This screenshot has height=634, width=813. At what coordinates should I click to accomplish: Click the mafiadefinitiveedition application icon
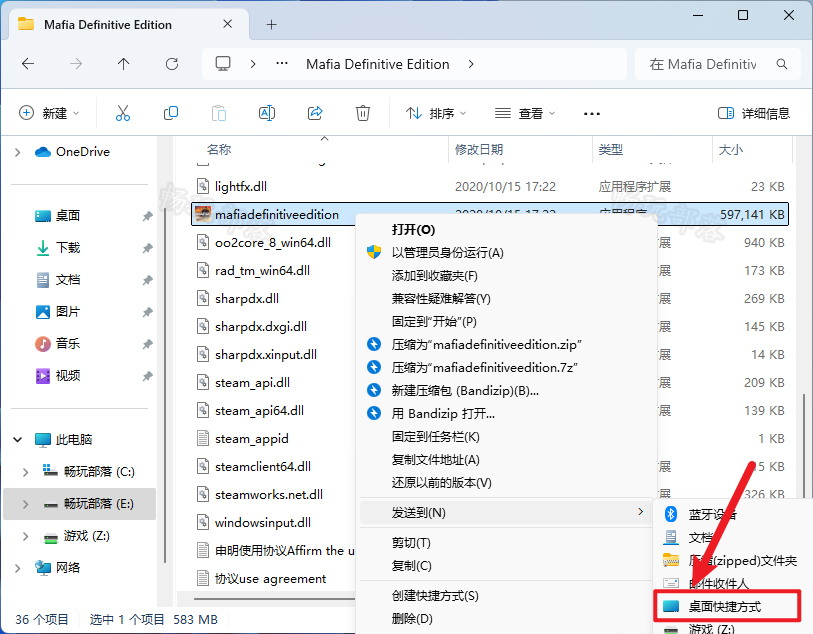click(203, 214)
